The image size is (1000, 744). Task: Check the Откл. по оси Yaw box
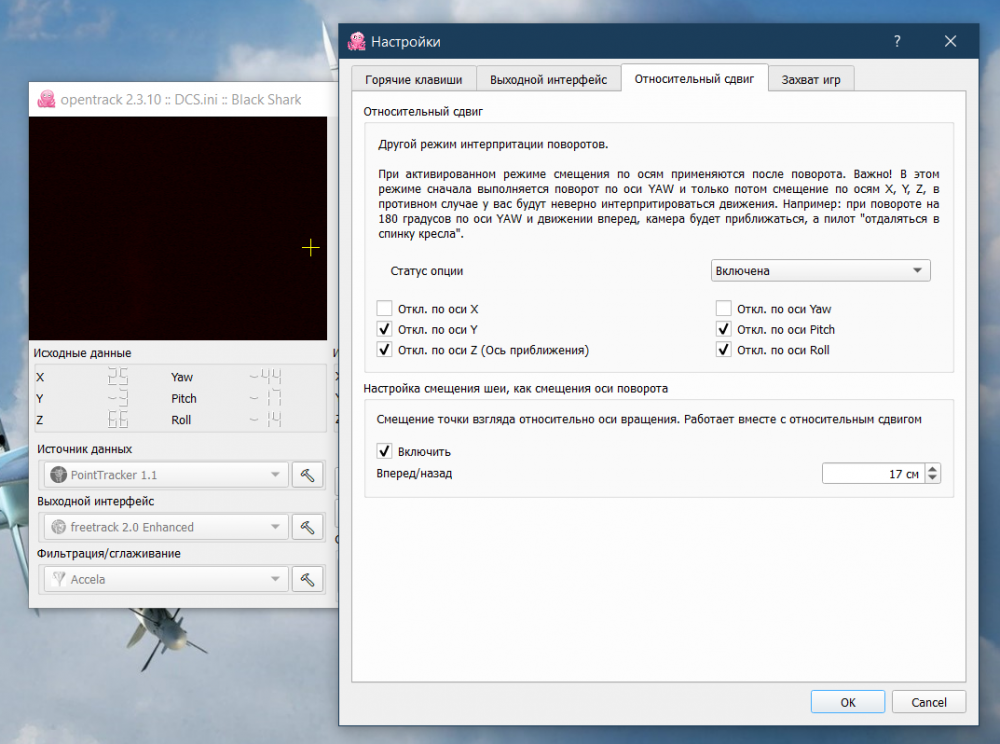(x=724, y=309)
